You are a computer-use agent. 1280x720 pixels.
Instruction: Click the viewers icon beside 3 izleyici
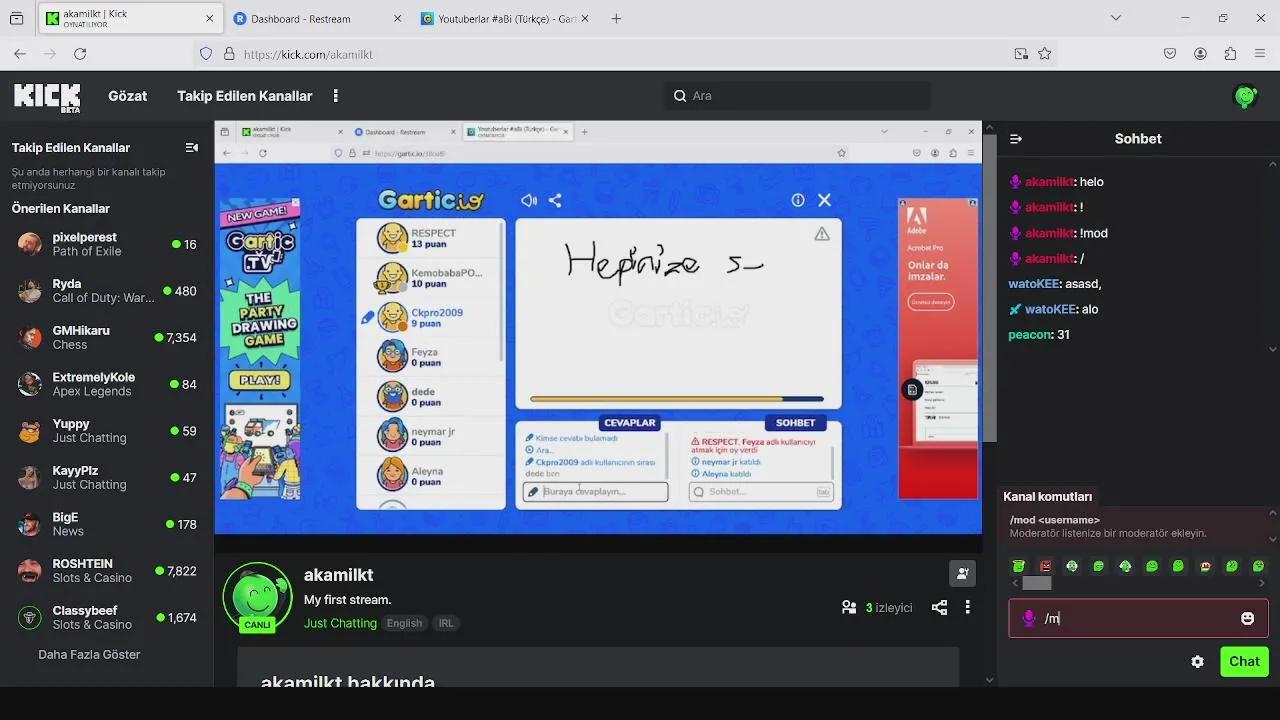[849, 607]
